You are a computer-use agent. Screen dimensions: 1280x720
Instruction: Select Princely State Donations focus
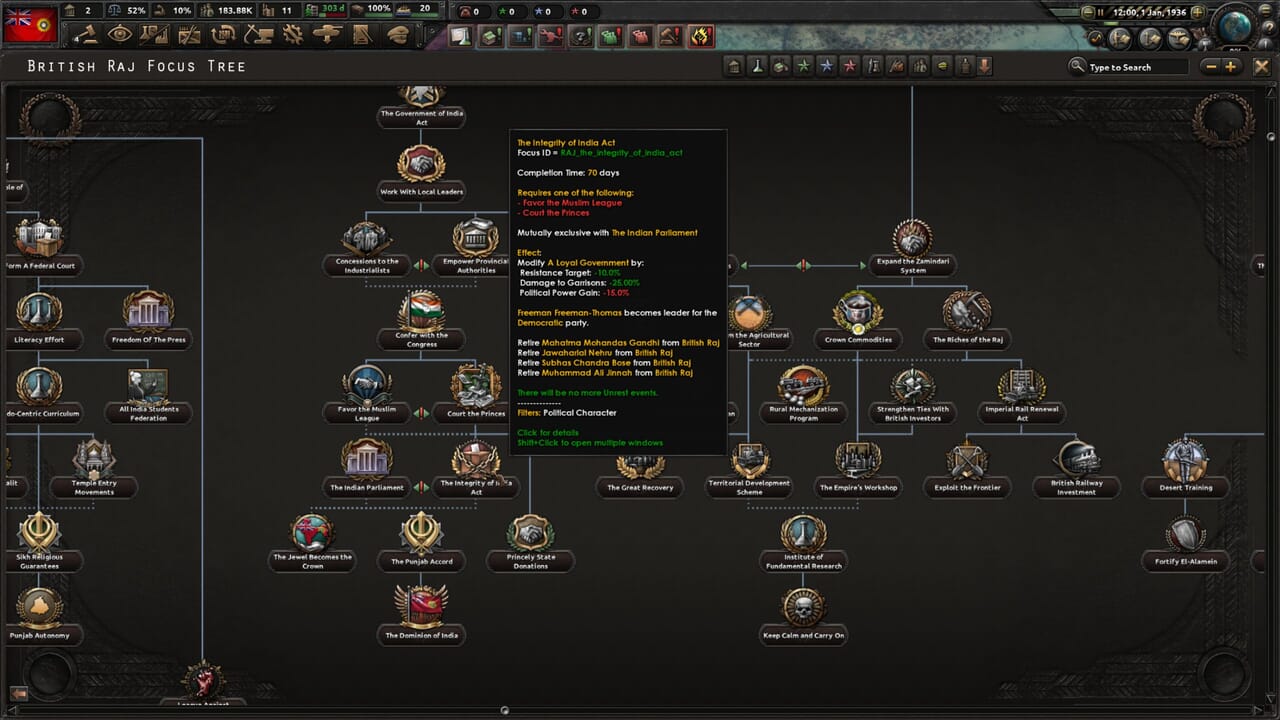tap(530, 542)
